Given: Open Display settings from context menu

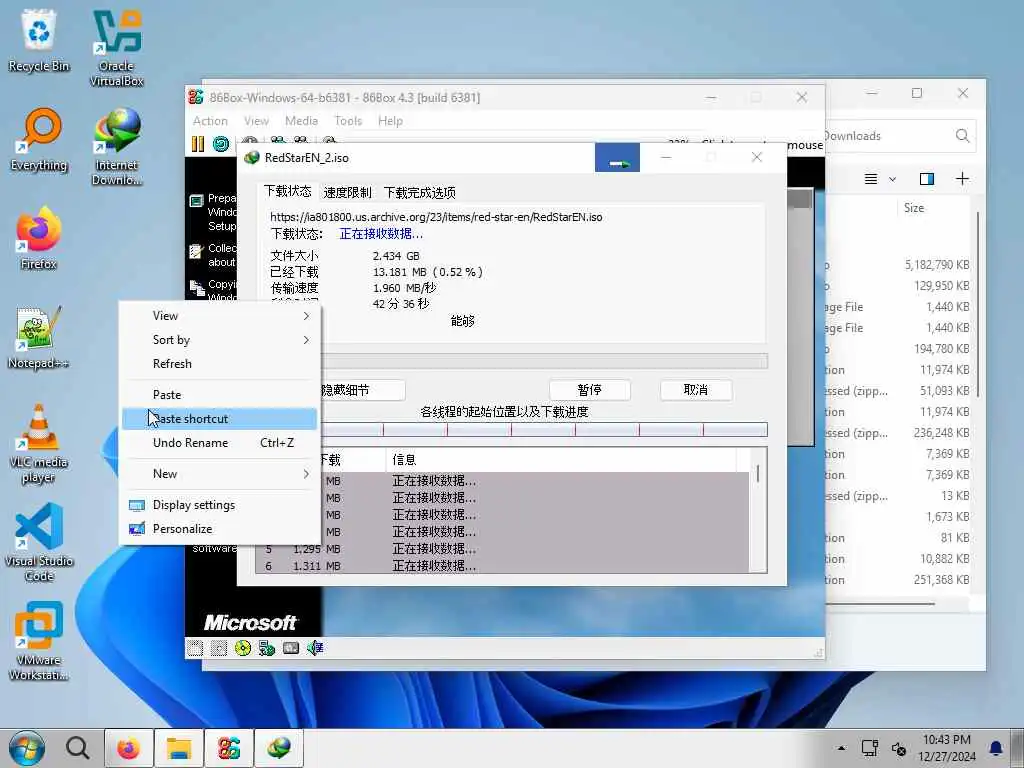Looking at the screenshot, I should (220, 505).
